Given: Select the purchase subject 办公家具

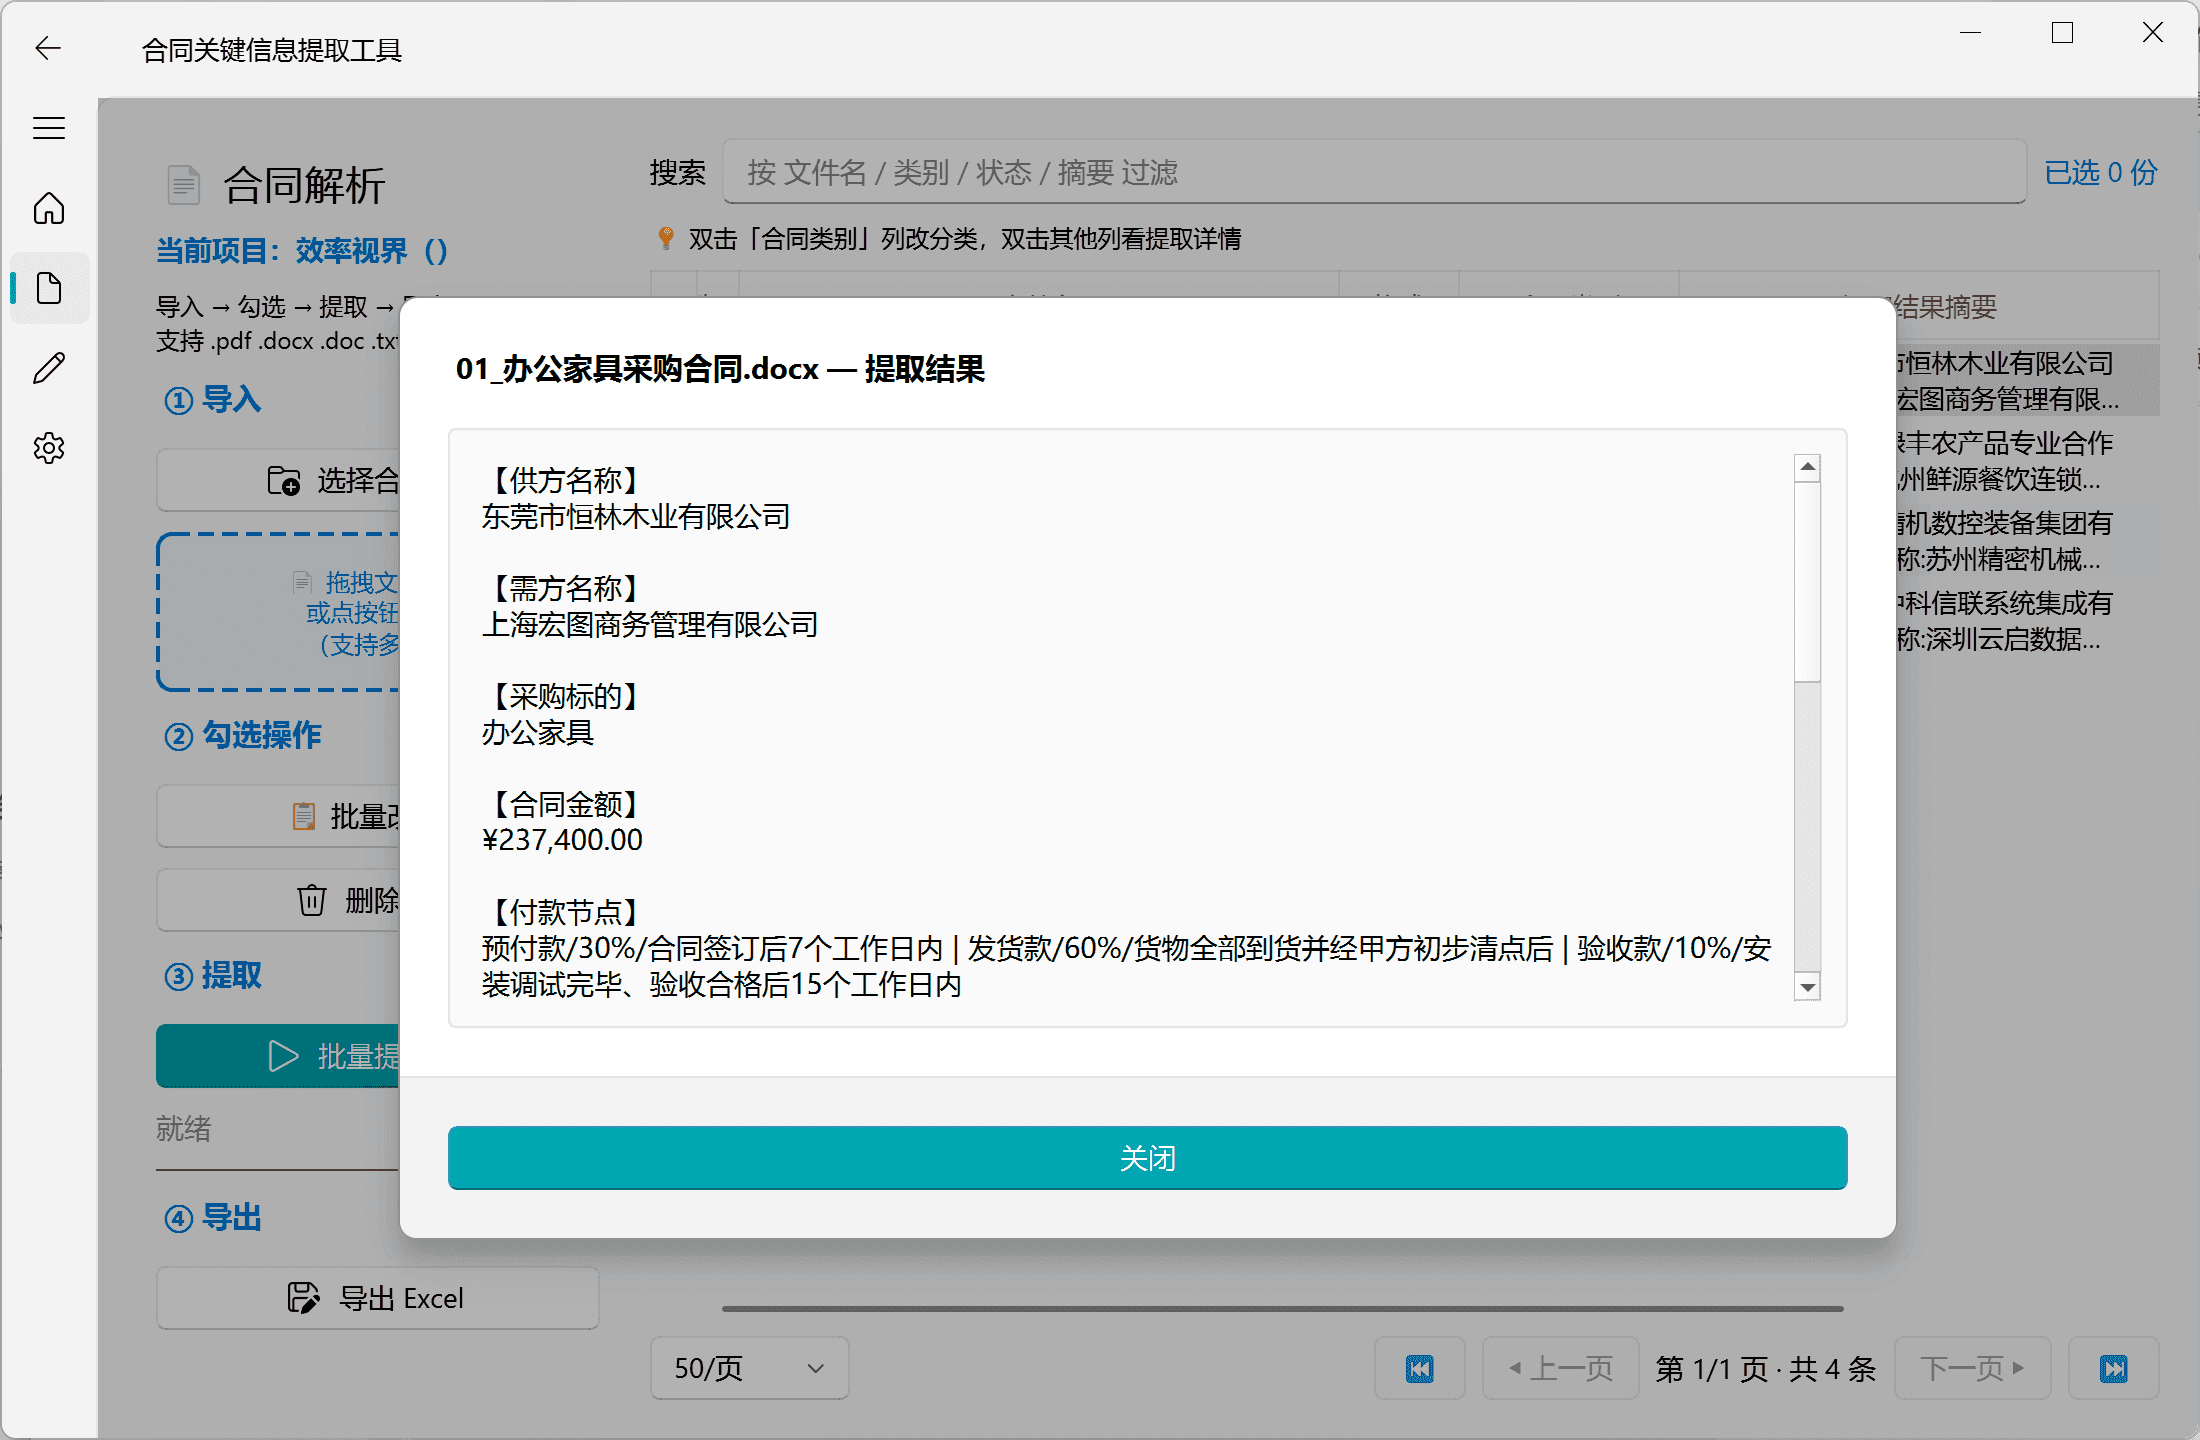Looking at the screenshot, I should click(538, 733).
